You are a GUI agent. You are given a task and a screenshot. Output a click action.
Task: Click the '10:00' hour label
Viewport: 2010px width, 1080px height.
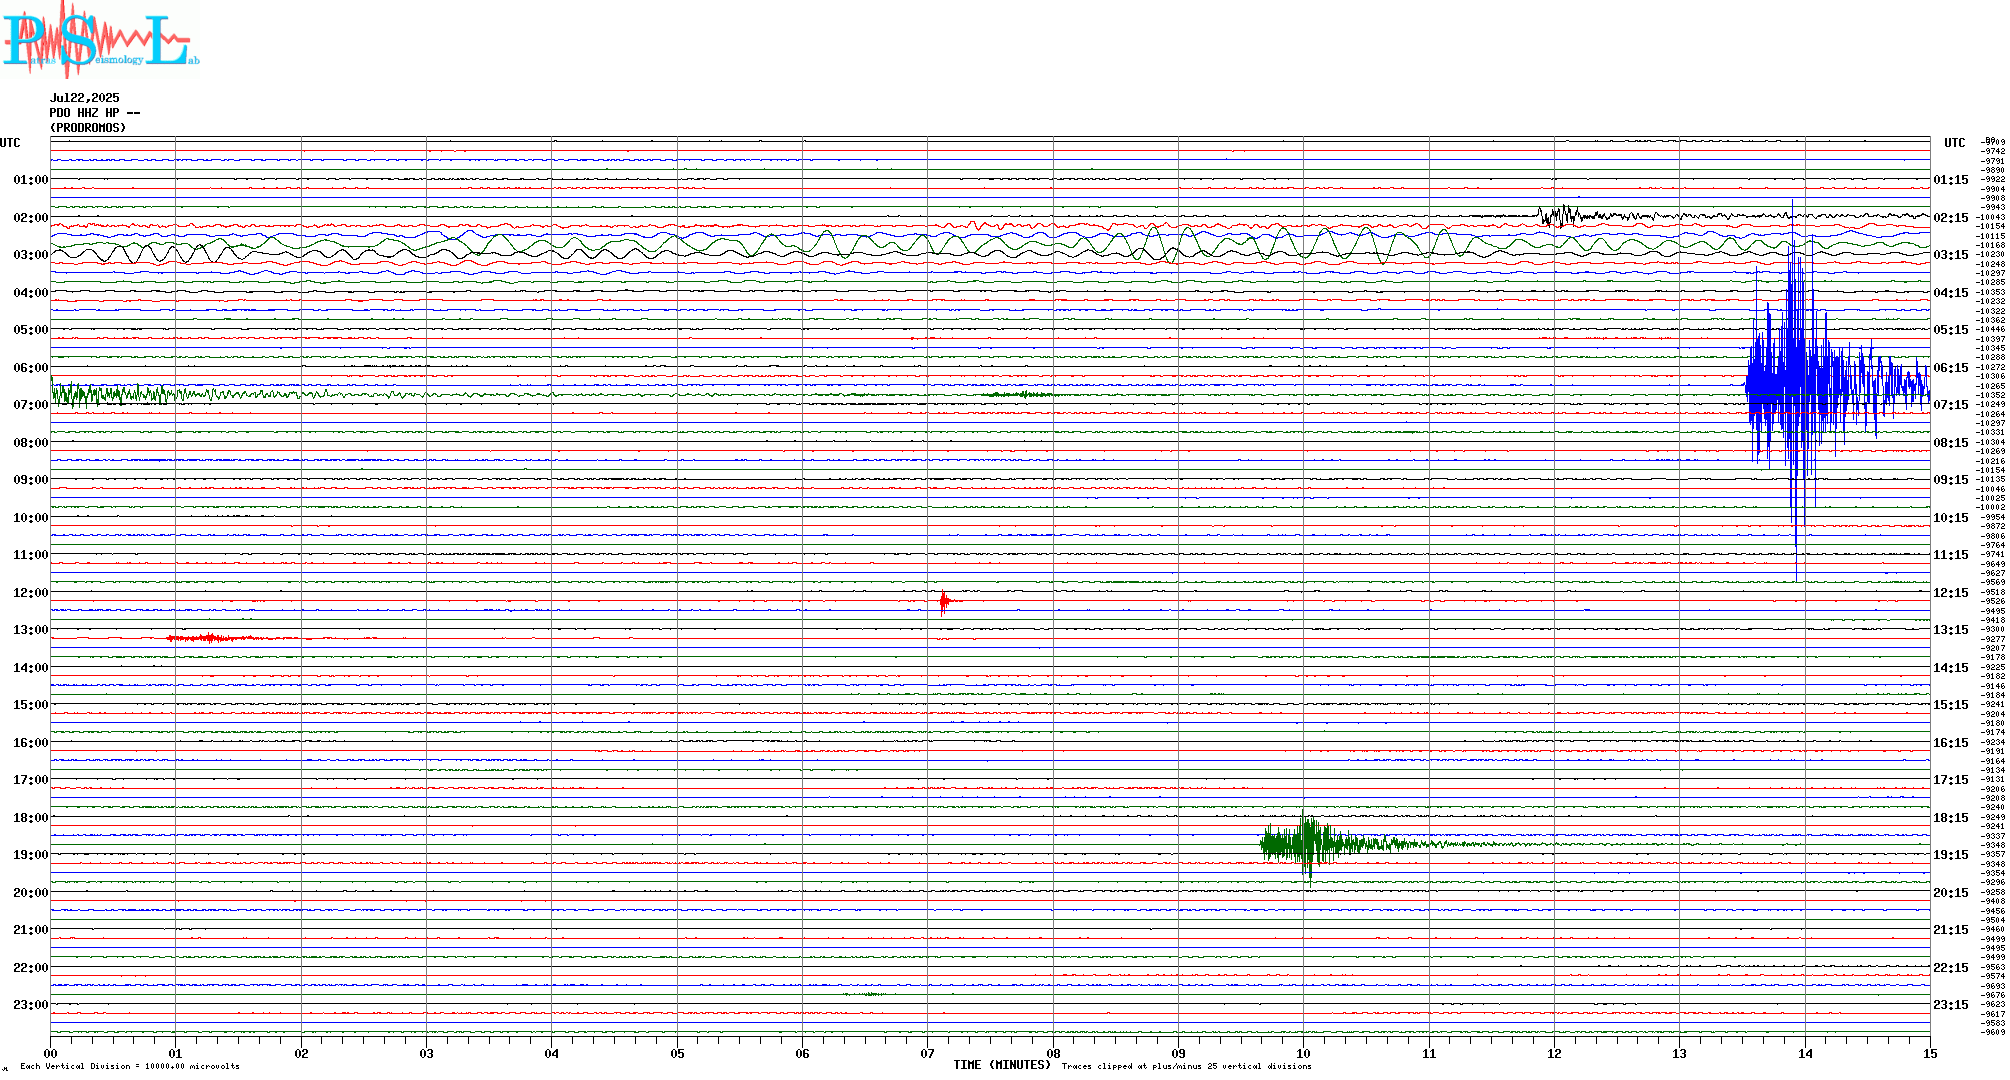point(31,518)
